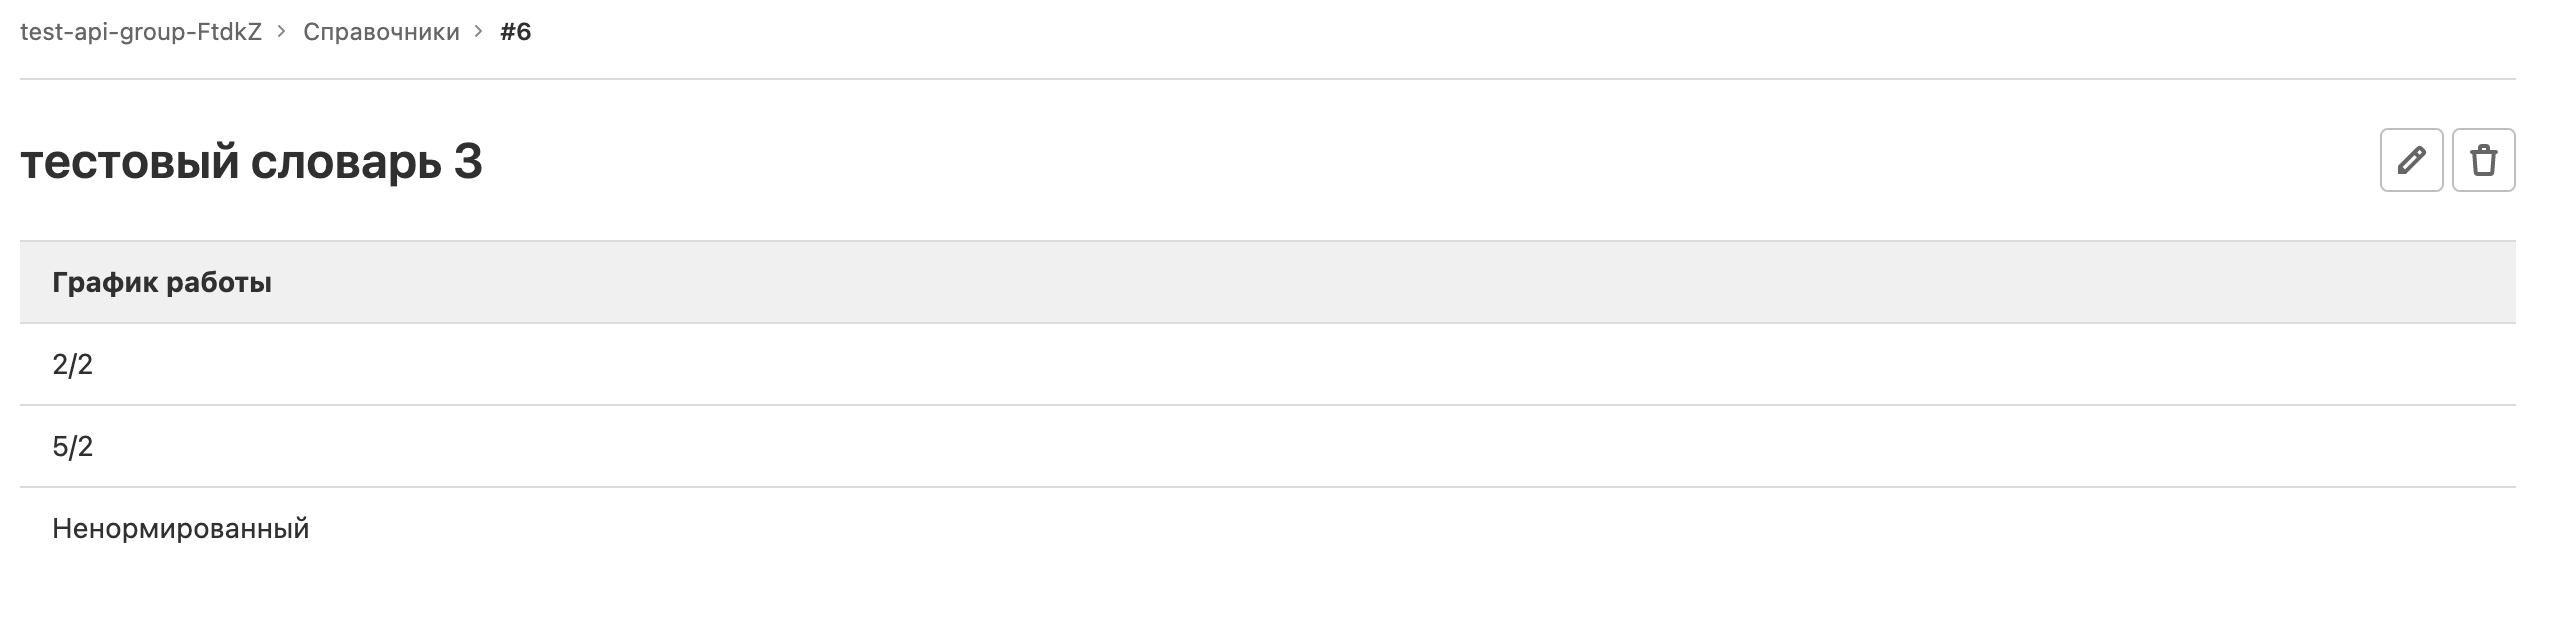Select the 2/2 schedule row

point(73,365)
